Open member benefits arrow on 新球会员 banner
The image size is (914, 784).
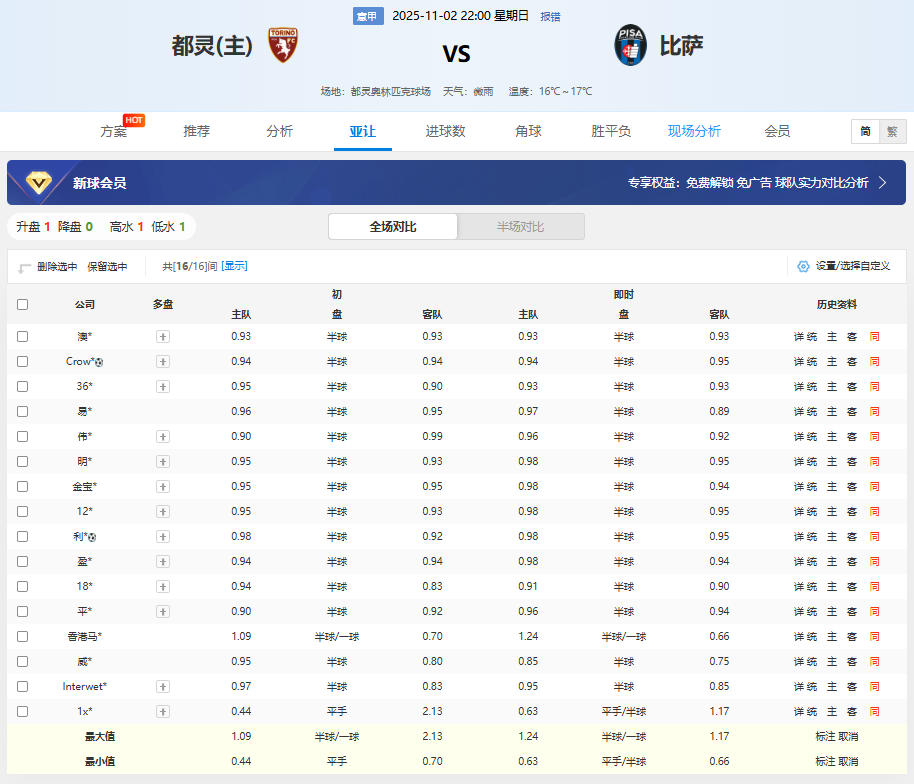(x=882, y=183)
